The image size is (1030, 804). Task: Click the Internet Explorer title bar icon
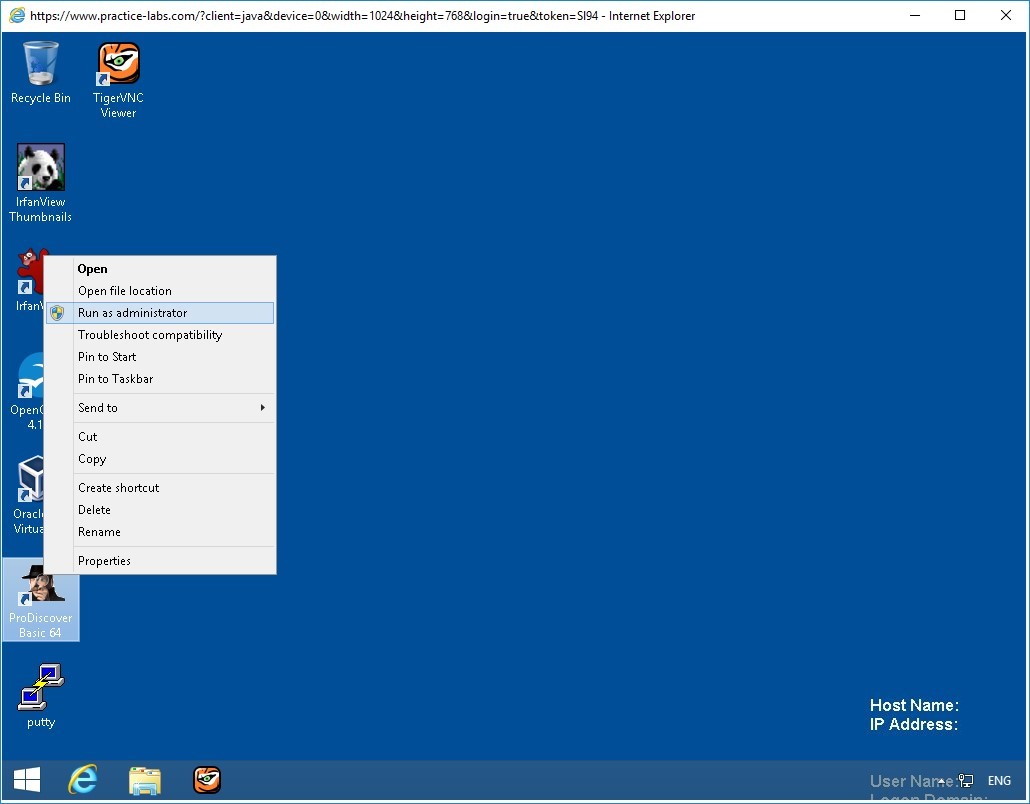tap(16, 15)
